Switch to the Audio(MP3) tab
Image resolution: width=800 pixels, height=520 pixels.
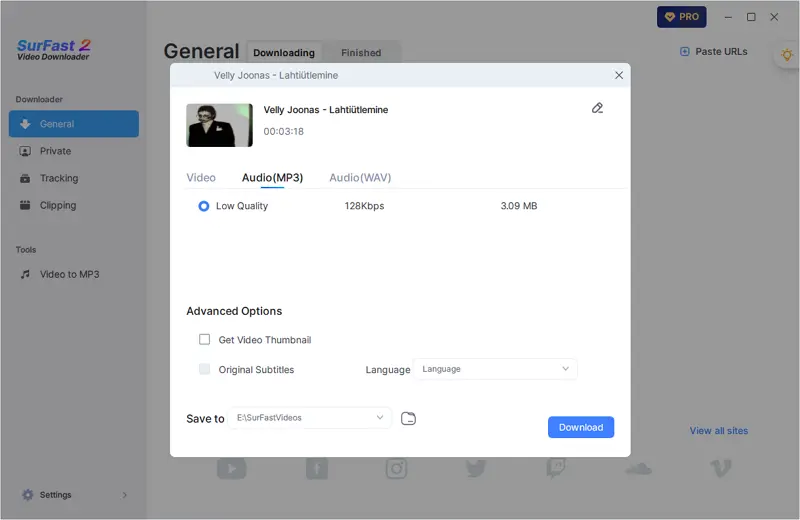click(272, 178)
